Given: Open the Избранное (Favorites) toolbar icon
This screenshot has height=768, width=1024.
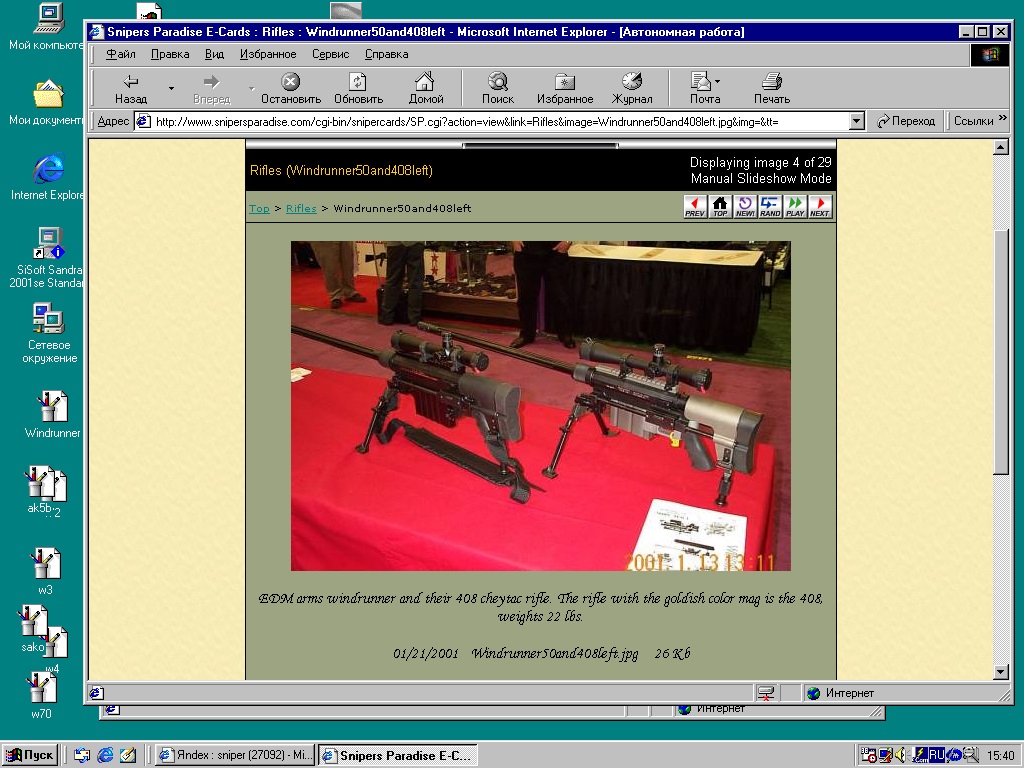Looking at the screenshot, I should coord(565,88).
